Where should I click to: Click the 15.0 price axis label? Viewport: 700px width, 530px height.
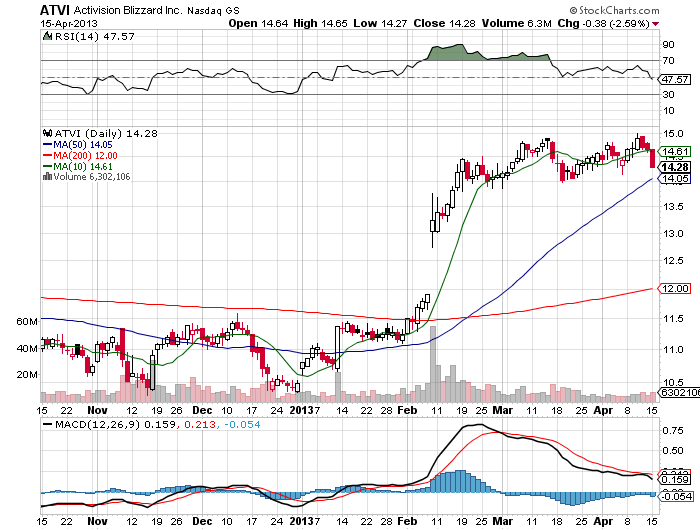coord(674,134)
